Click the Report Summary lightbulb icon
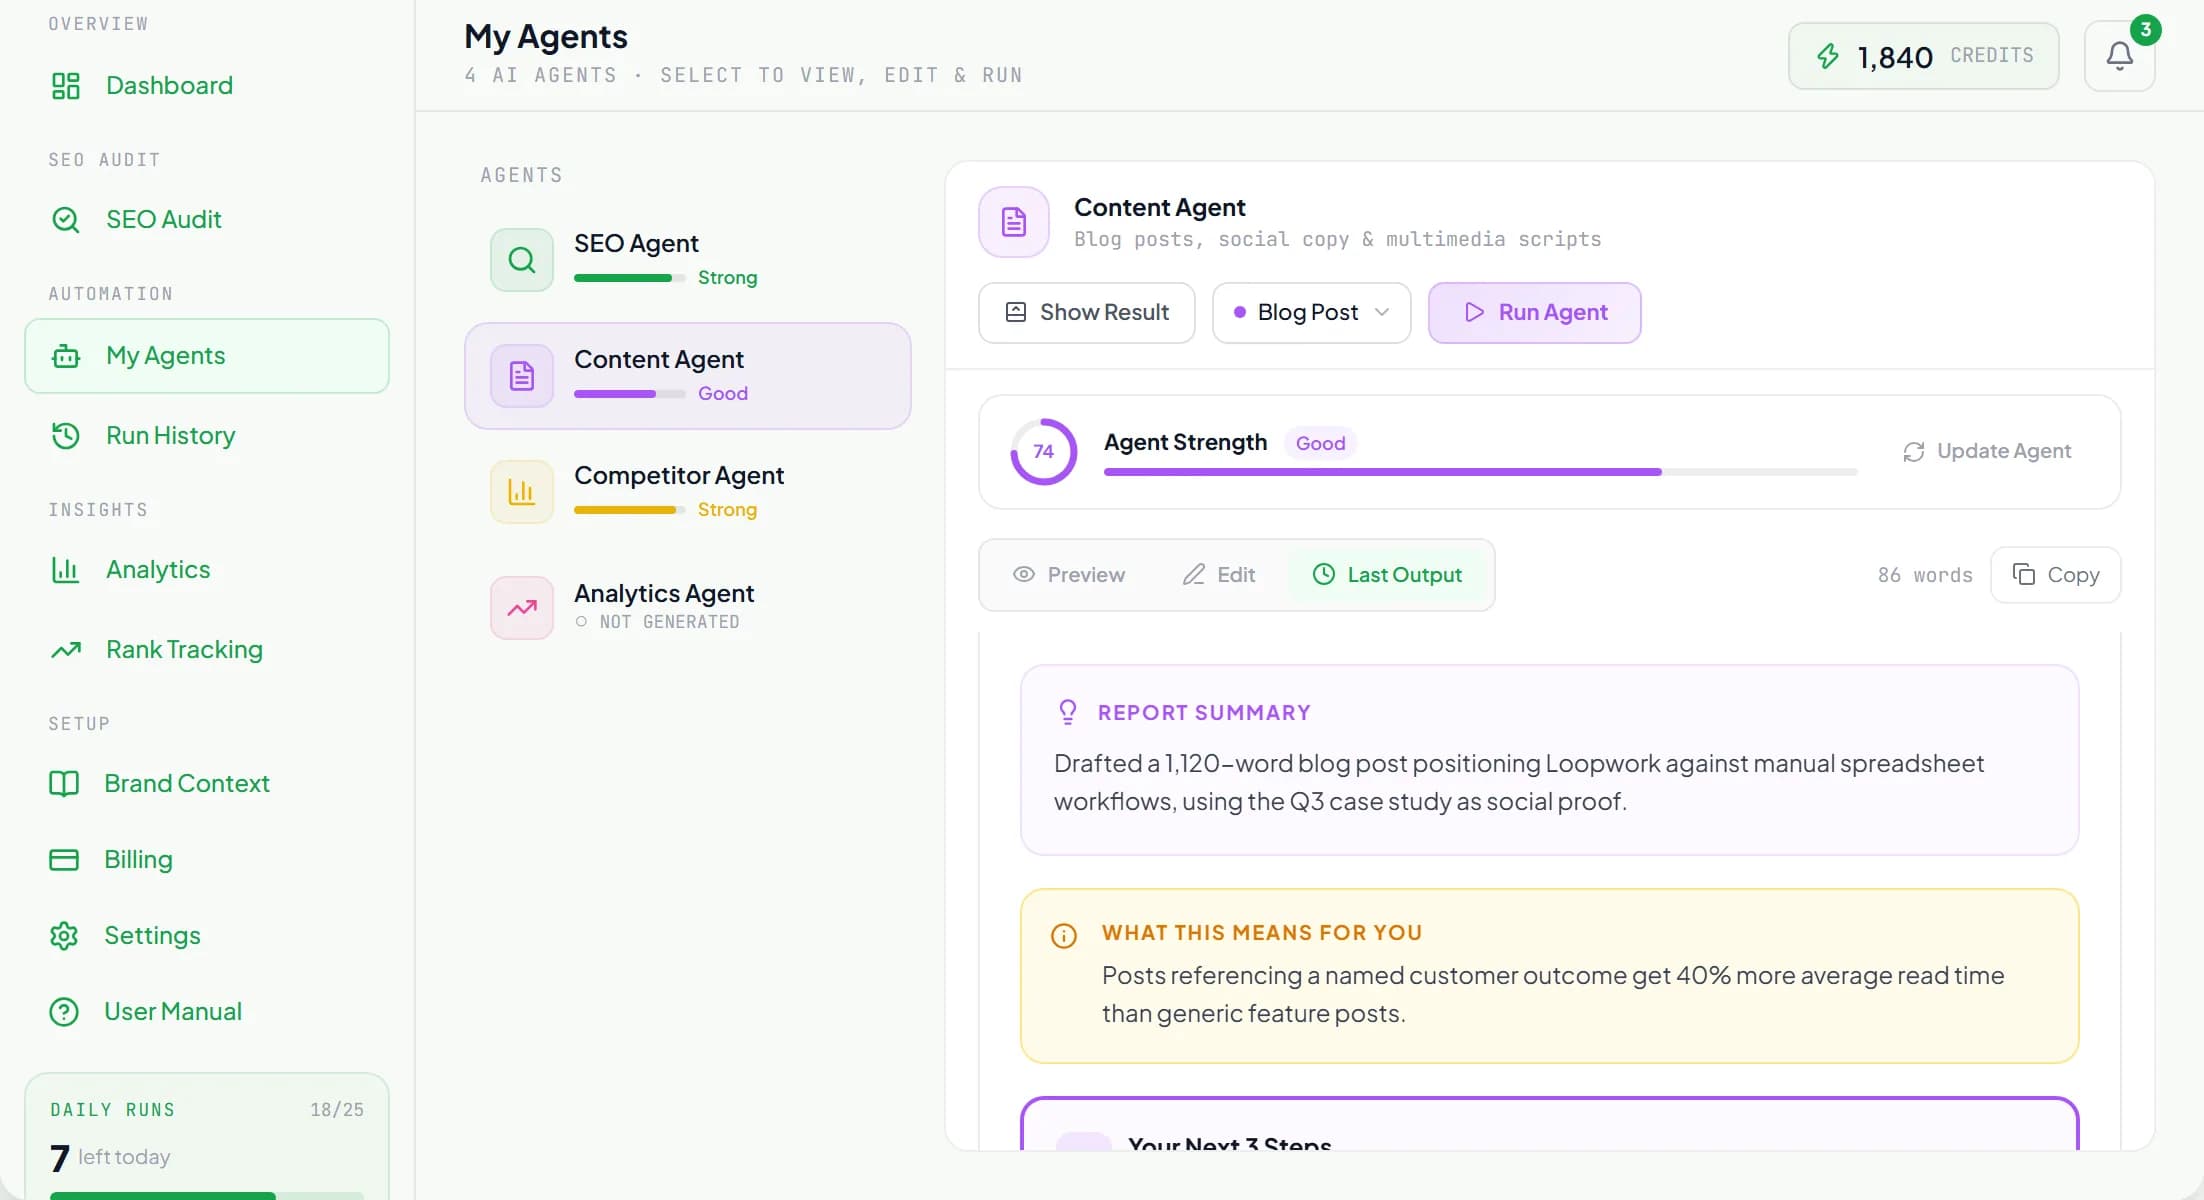Screen dimensions: 2204x1200 (1068, 712)
